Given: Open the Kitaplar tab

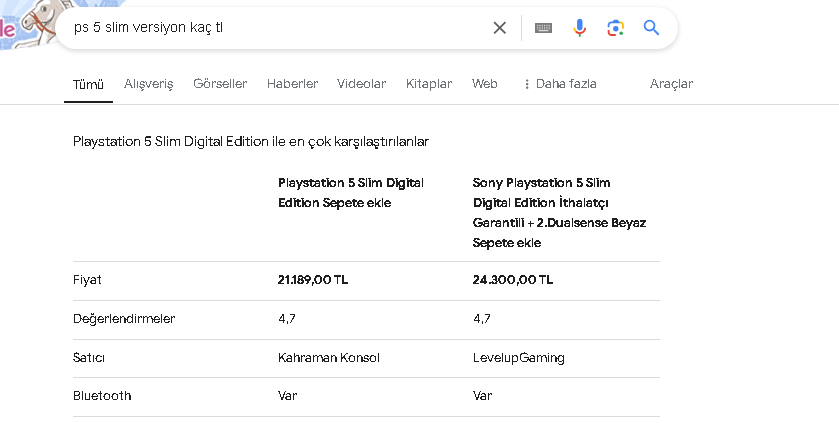Looking at the screenshot, I should (x=429, y=84).
